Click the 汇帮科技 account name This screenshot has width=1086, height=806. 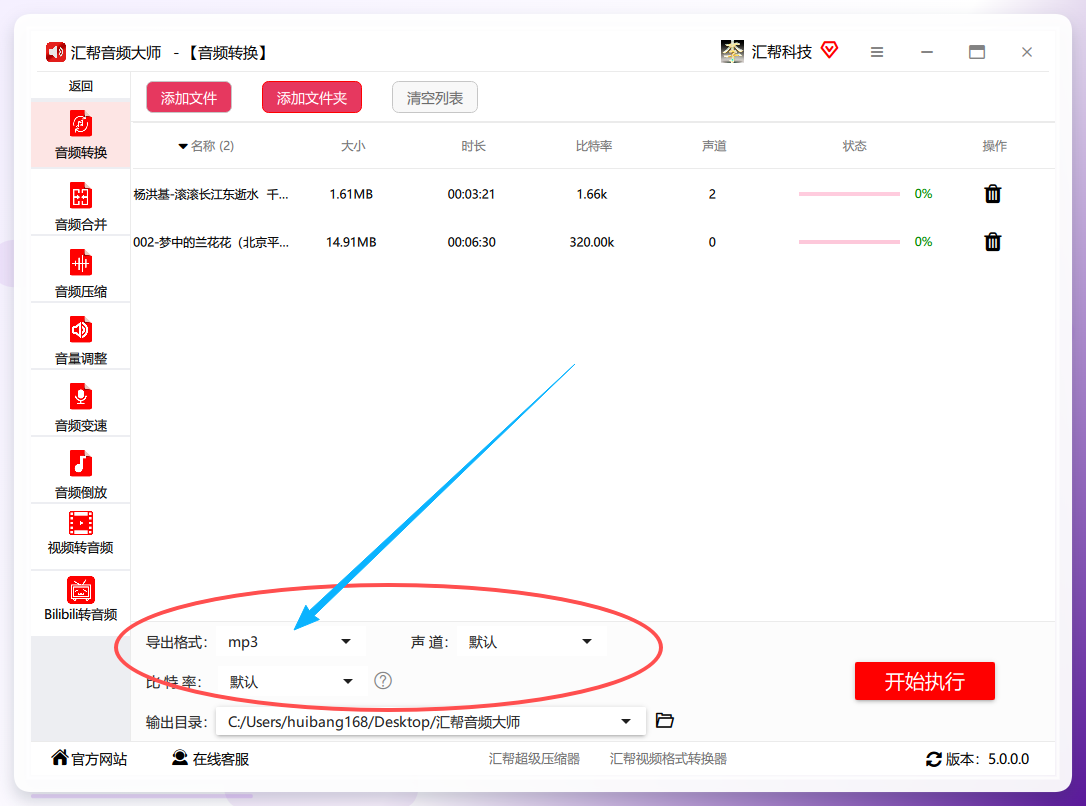(x=781, y=52)
